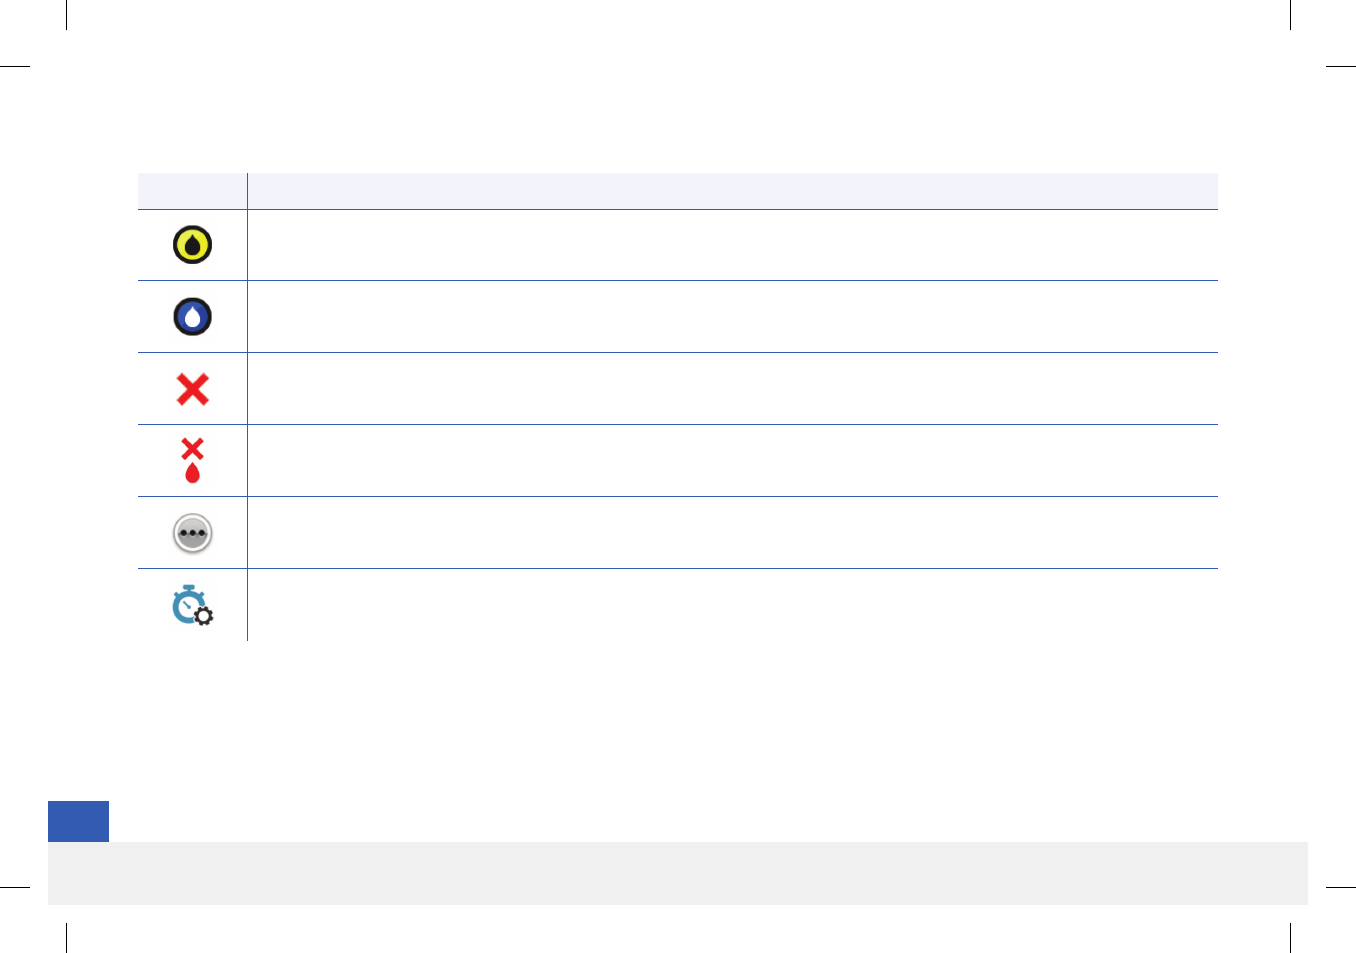Select the blank cell beside stopwatch gear icon
This screenshot has height=953, width=1356.
733,605
